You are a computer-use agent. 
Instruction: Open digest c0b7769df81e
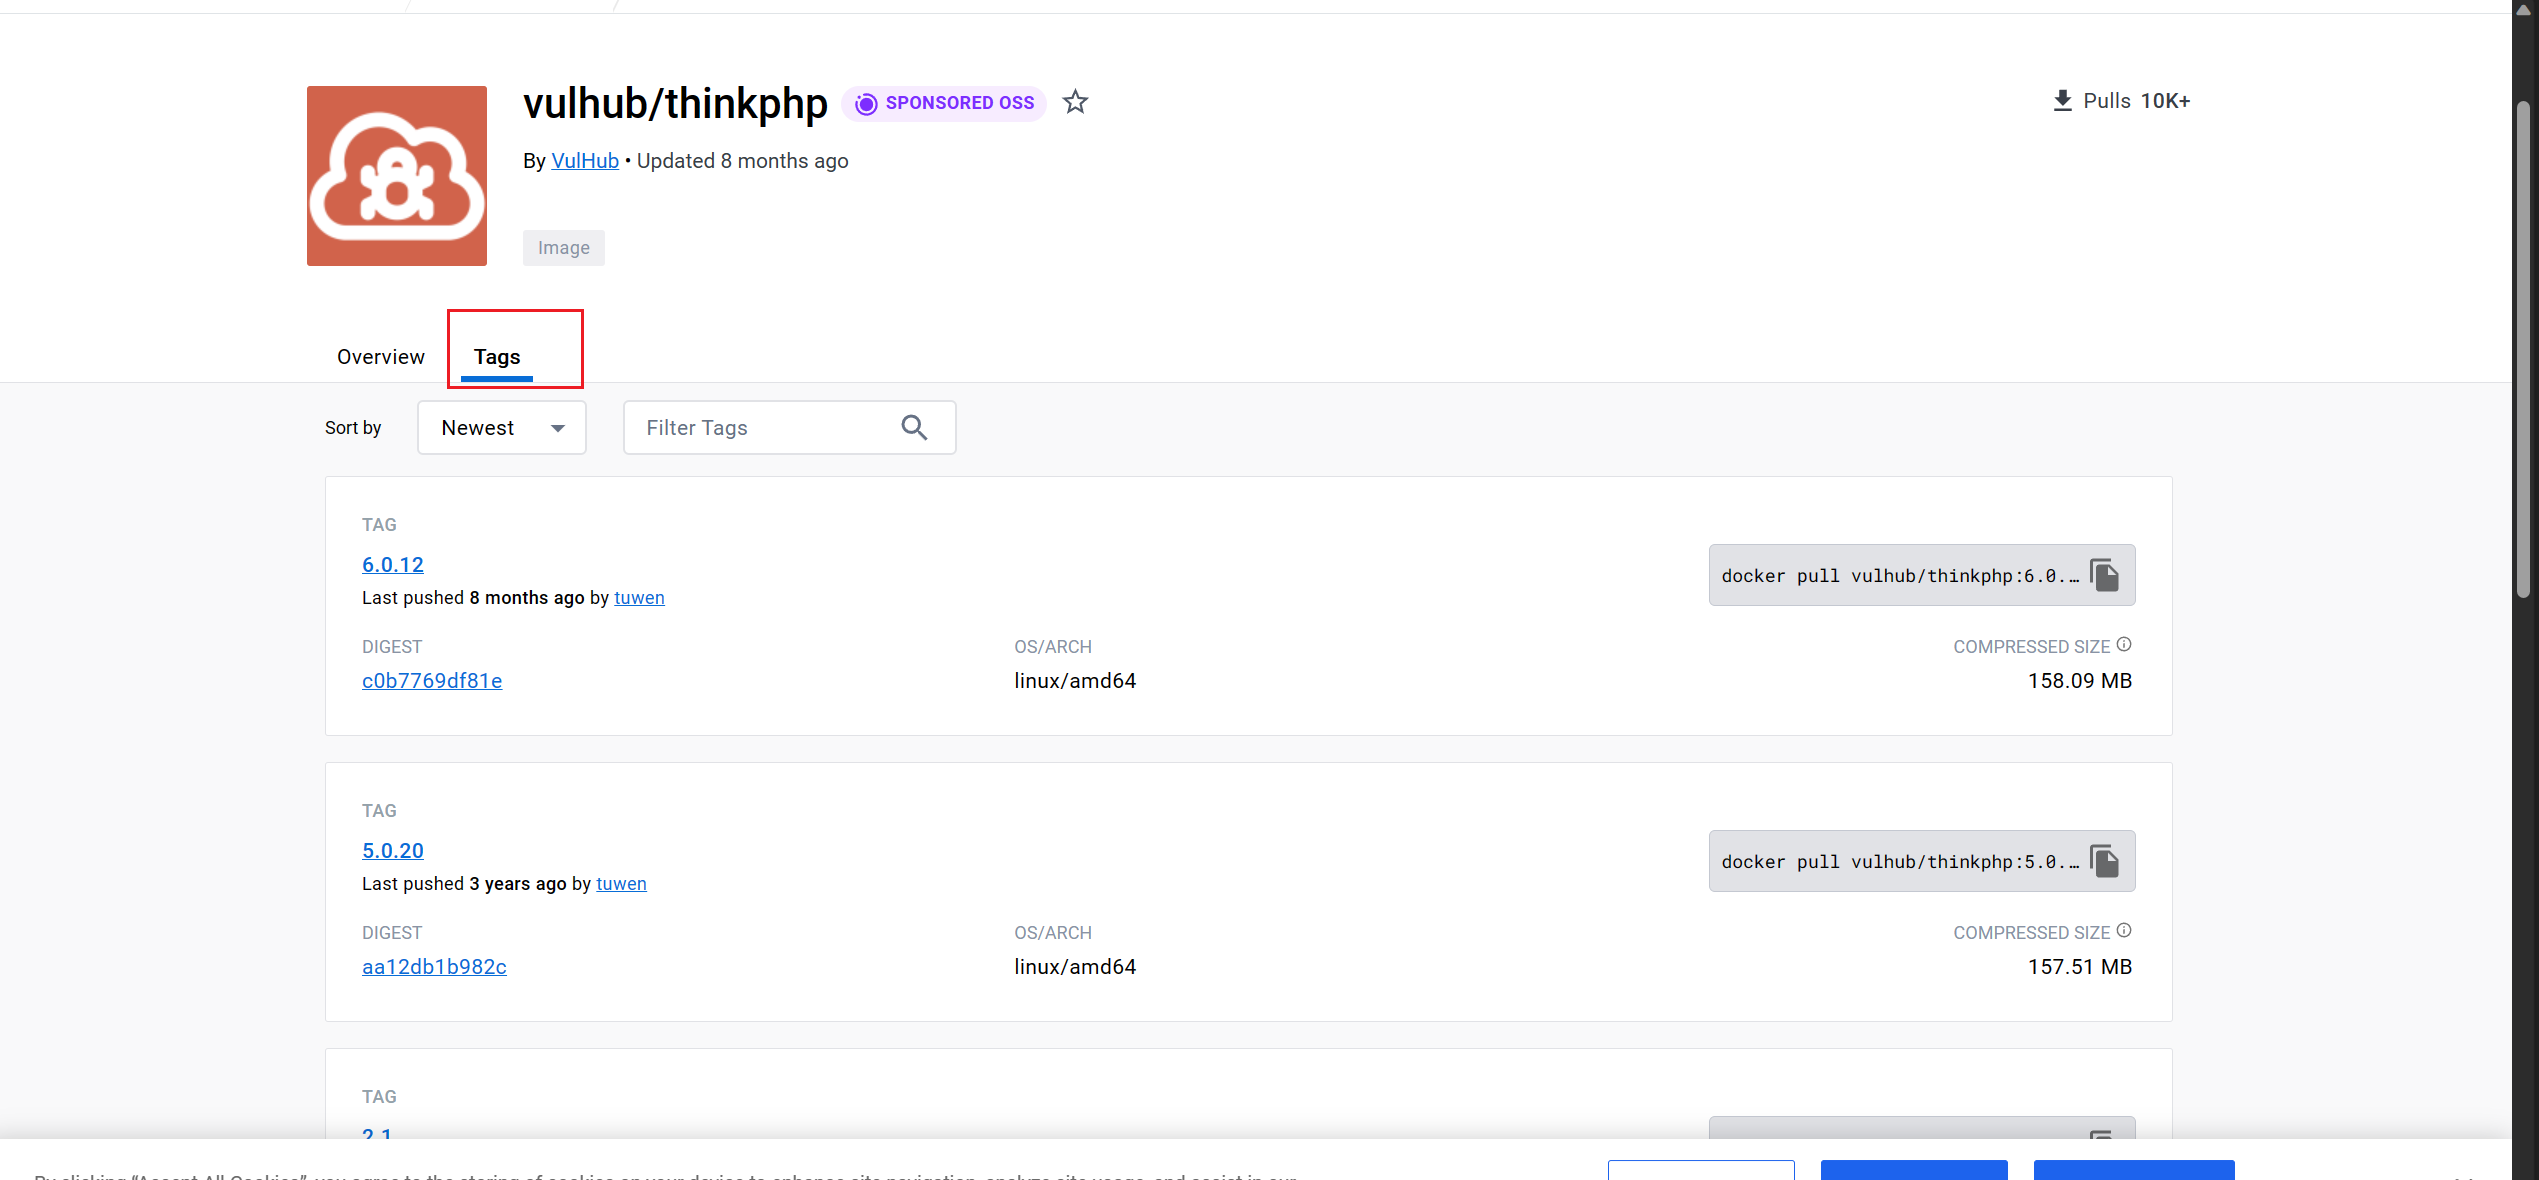(432, 681)
